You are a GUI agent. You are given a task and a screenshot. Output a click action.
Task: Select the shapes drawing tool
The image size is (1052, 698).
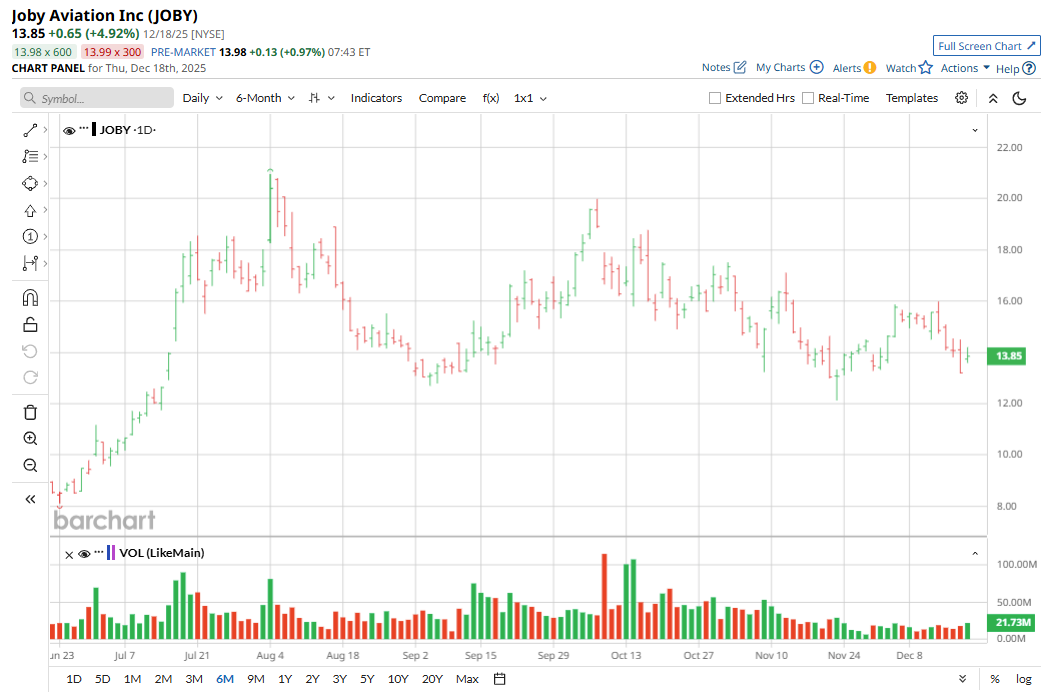pos(30,183)
